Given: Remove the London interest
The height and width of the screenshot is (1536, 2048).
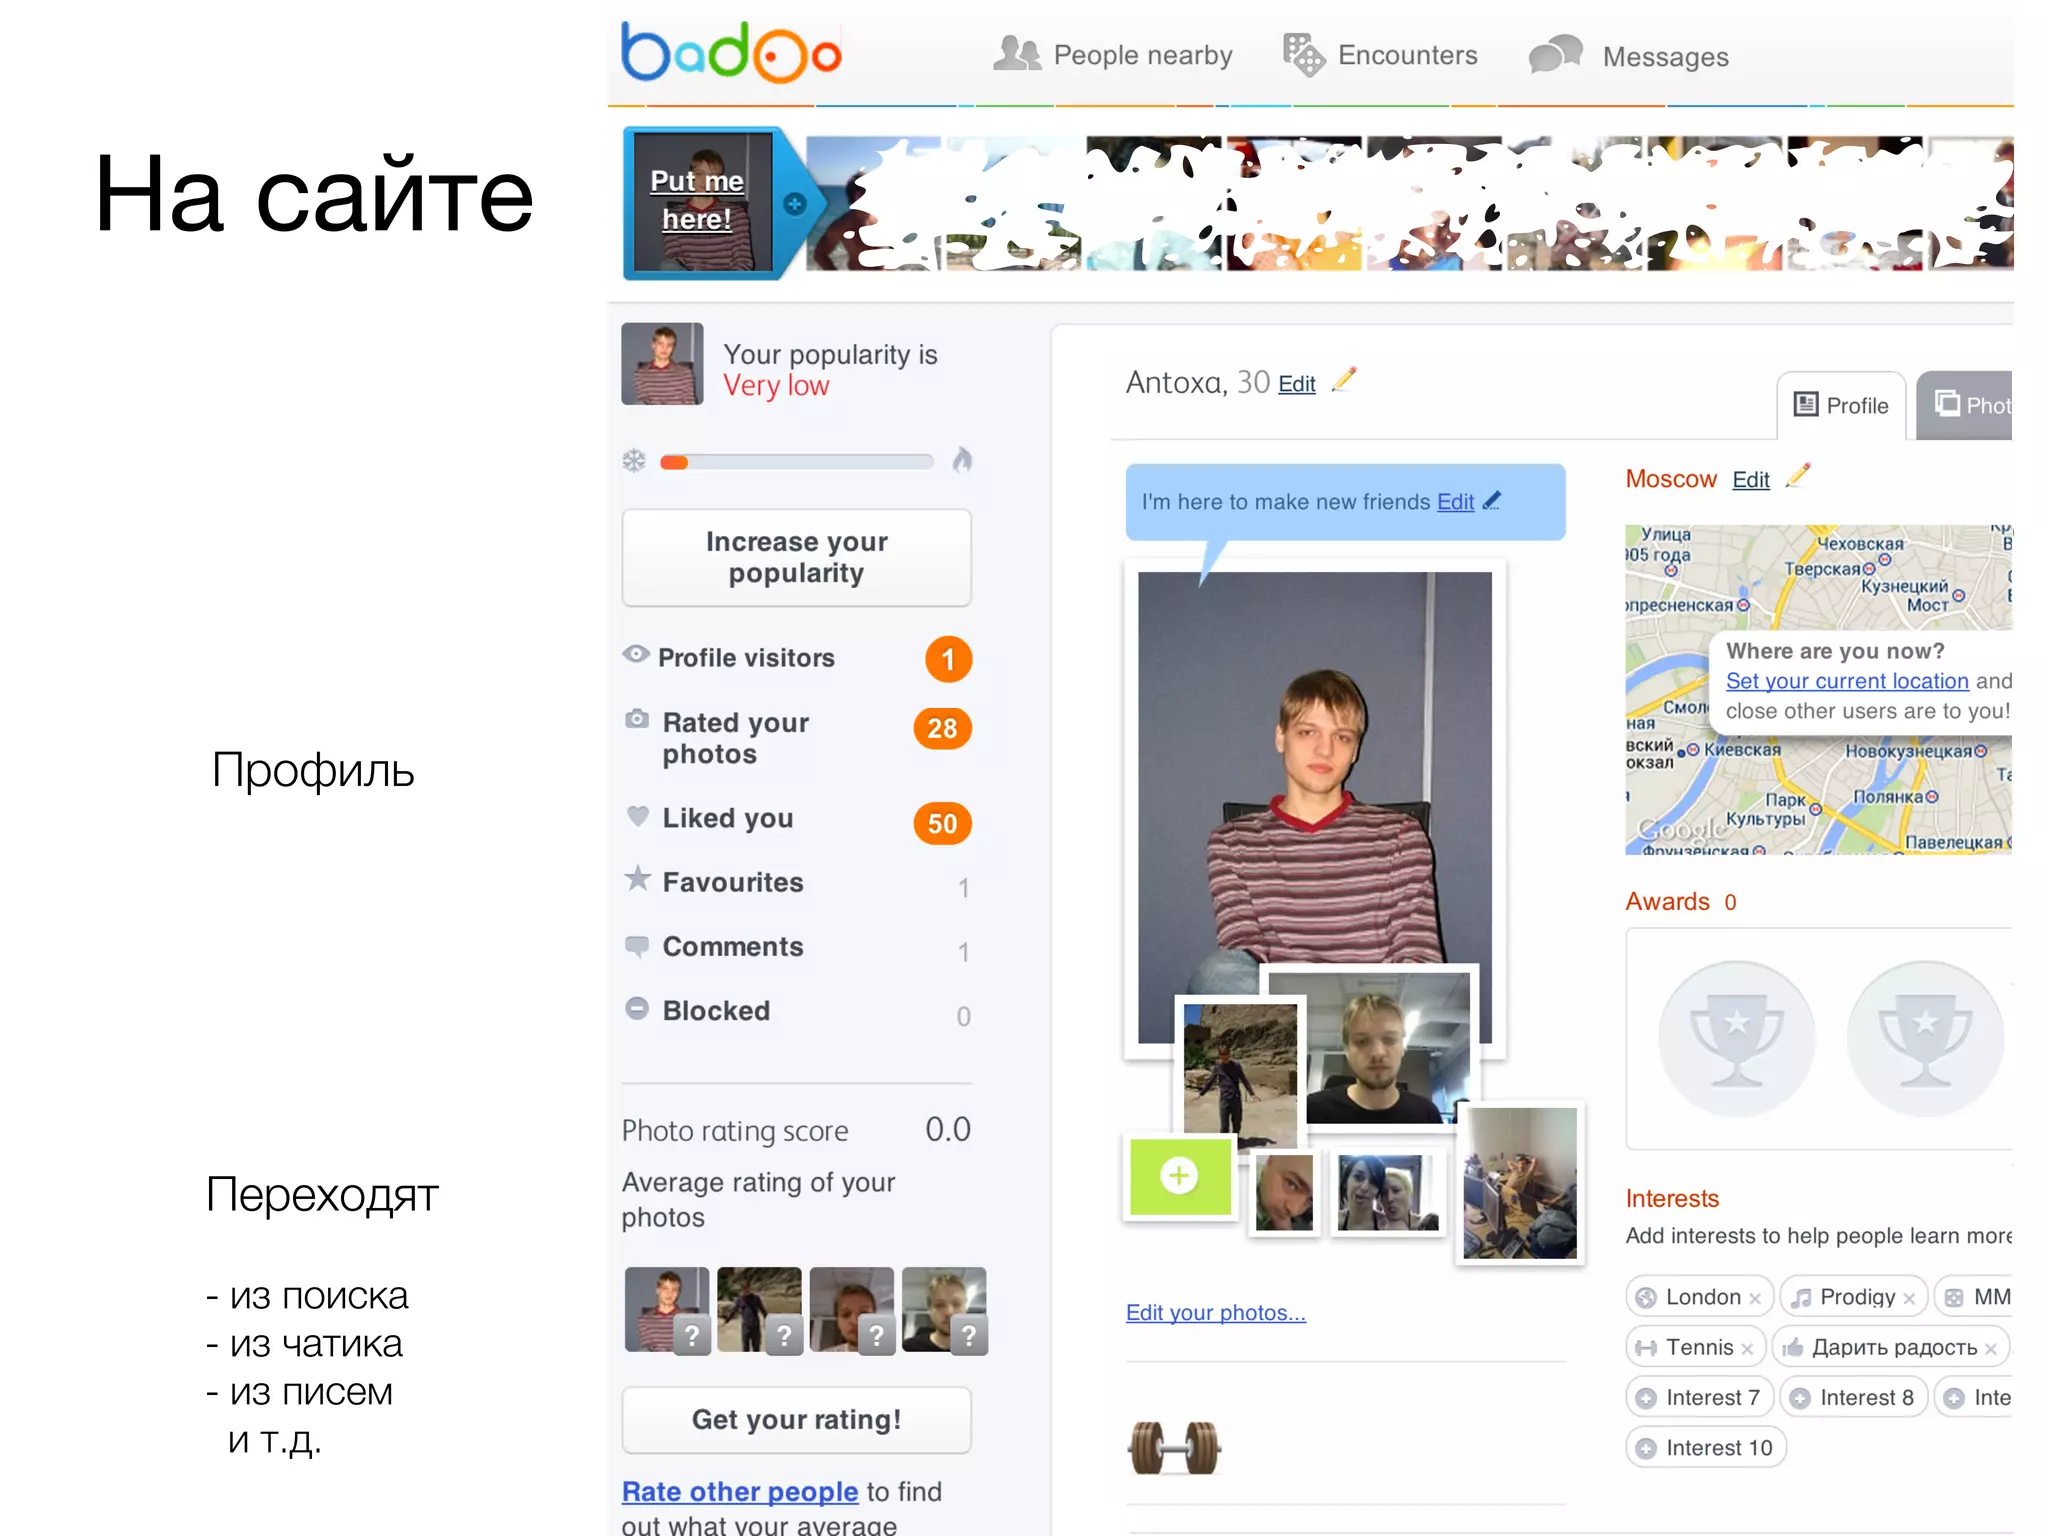Looking at the screenshot, I should [1755, 1299].
